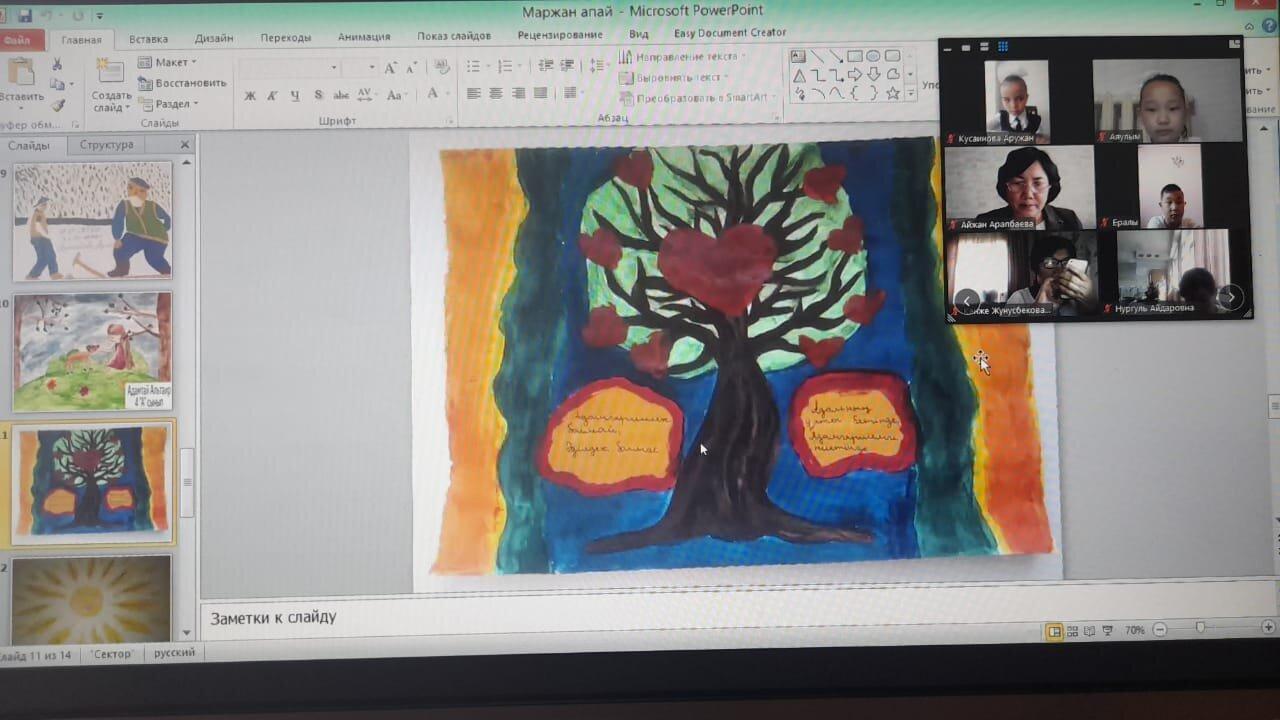Toggle underline Ч formatting
This screenshot has height=720, width=1280.
pos(295,96)
